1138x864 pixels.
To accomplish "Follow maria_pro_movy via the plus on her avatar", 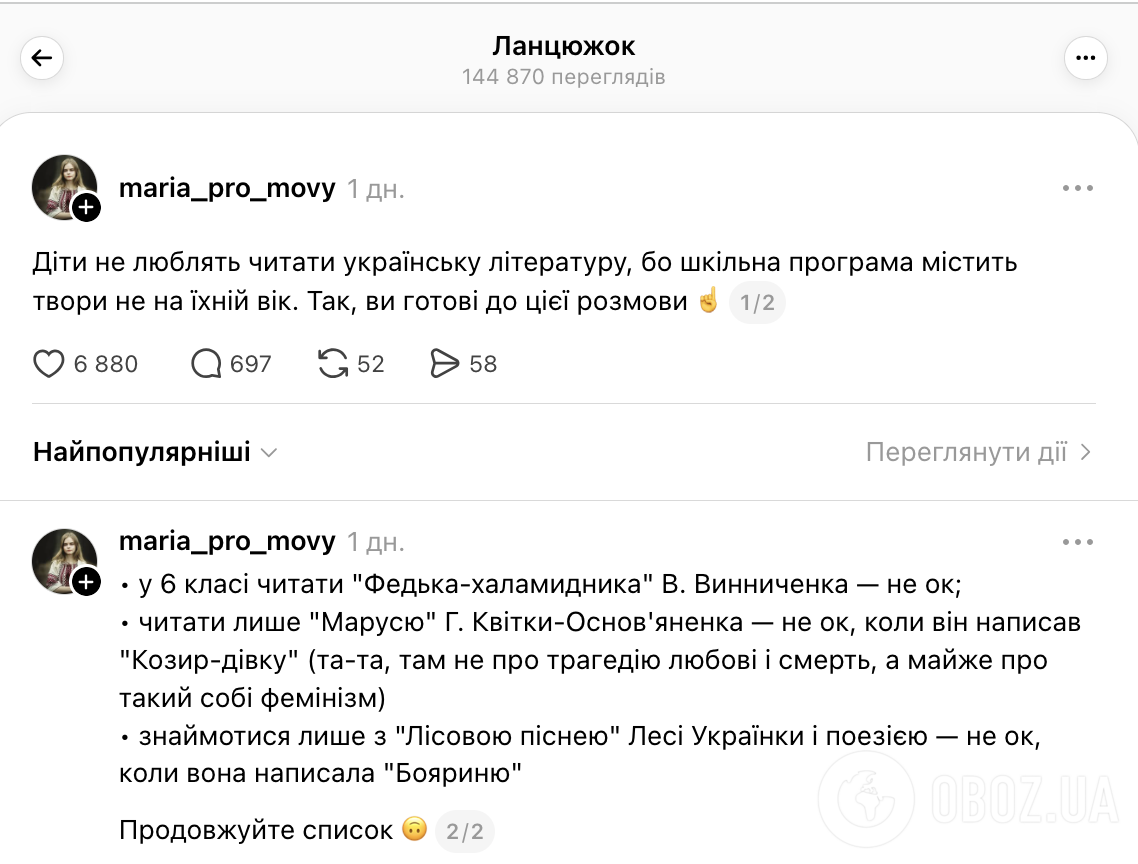I will [87, 209].
